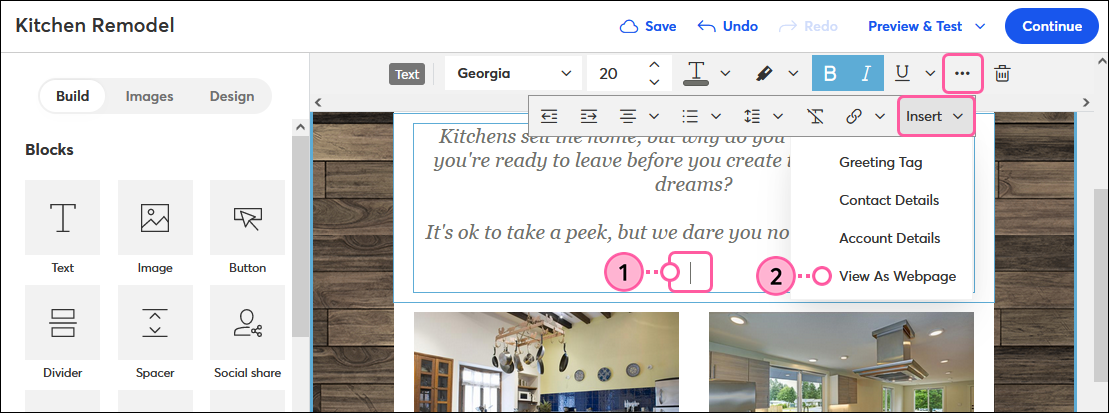Click the toolbar scroll left arrow

(318, 103)
